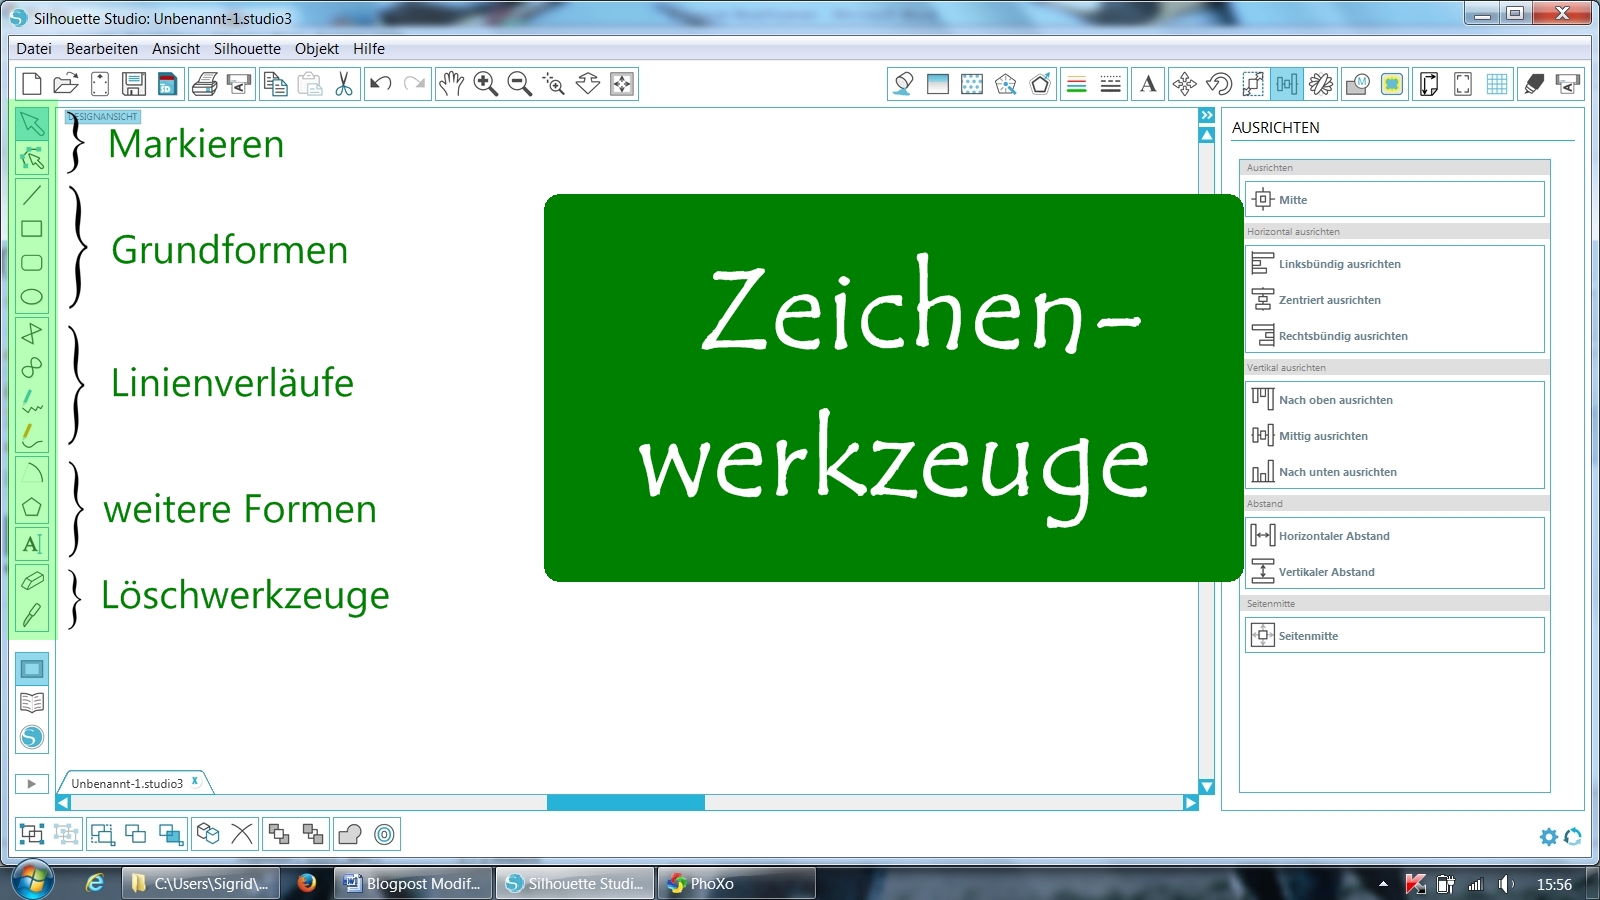Select the Curve shape tool

[x=32, y=367]
